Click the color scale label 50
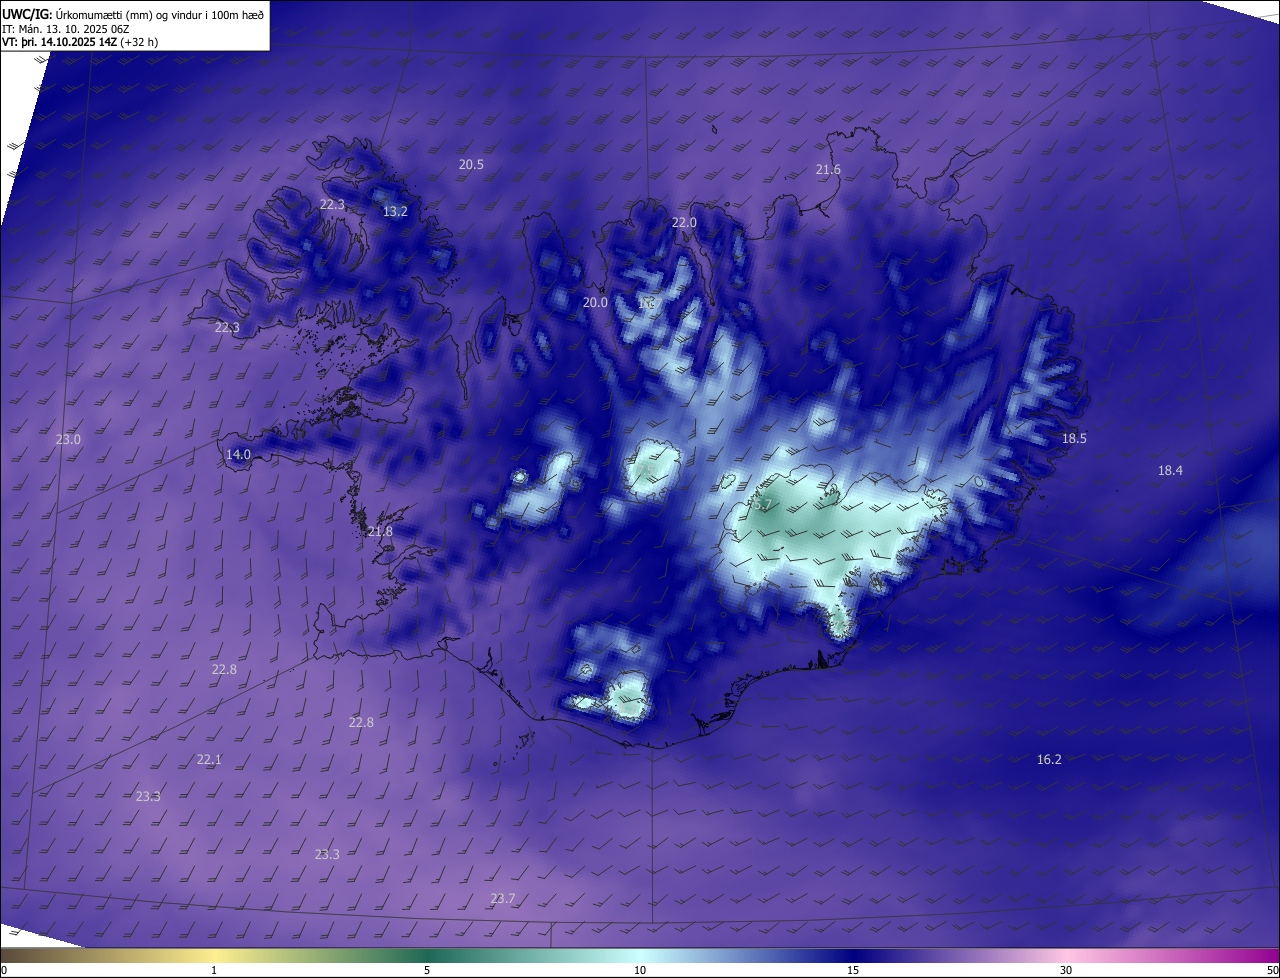 tap(1272, 970)
